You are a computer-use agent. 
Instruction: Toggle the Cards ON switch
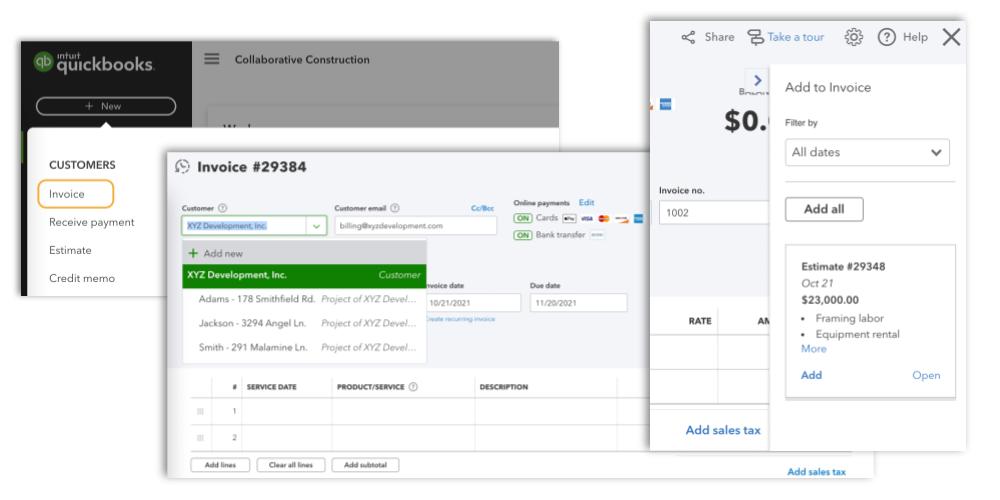[523, 218]
